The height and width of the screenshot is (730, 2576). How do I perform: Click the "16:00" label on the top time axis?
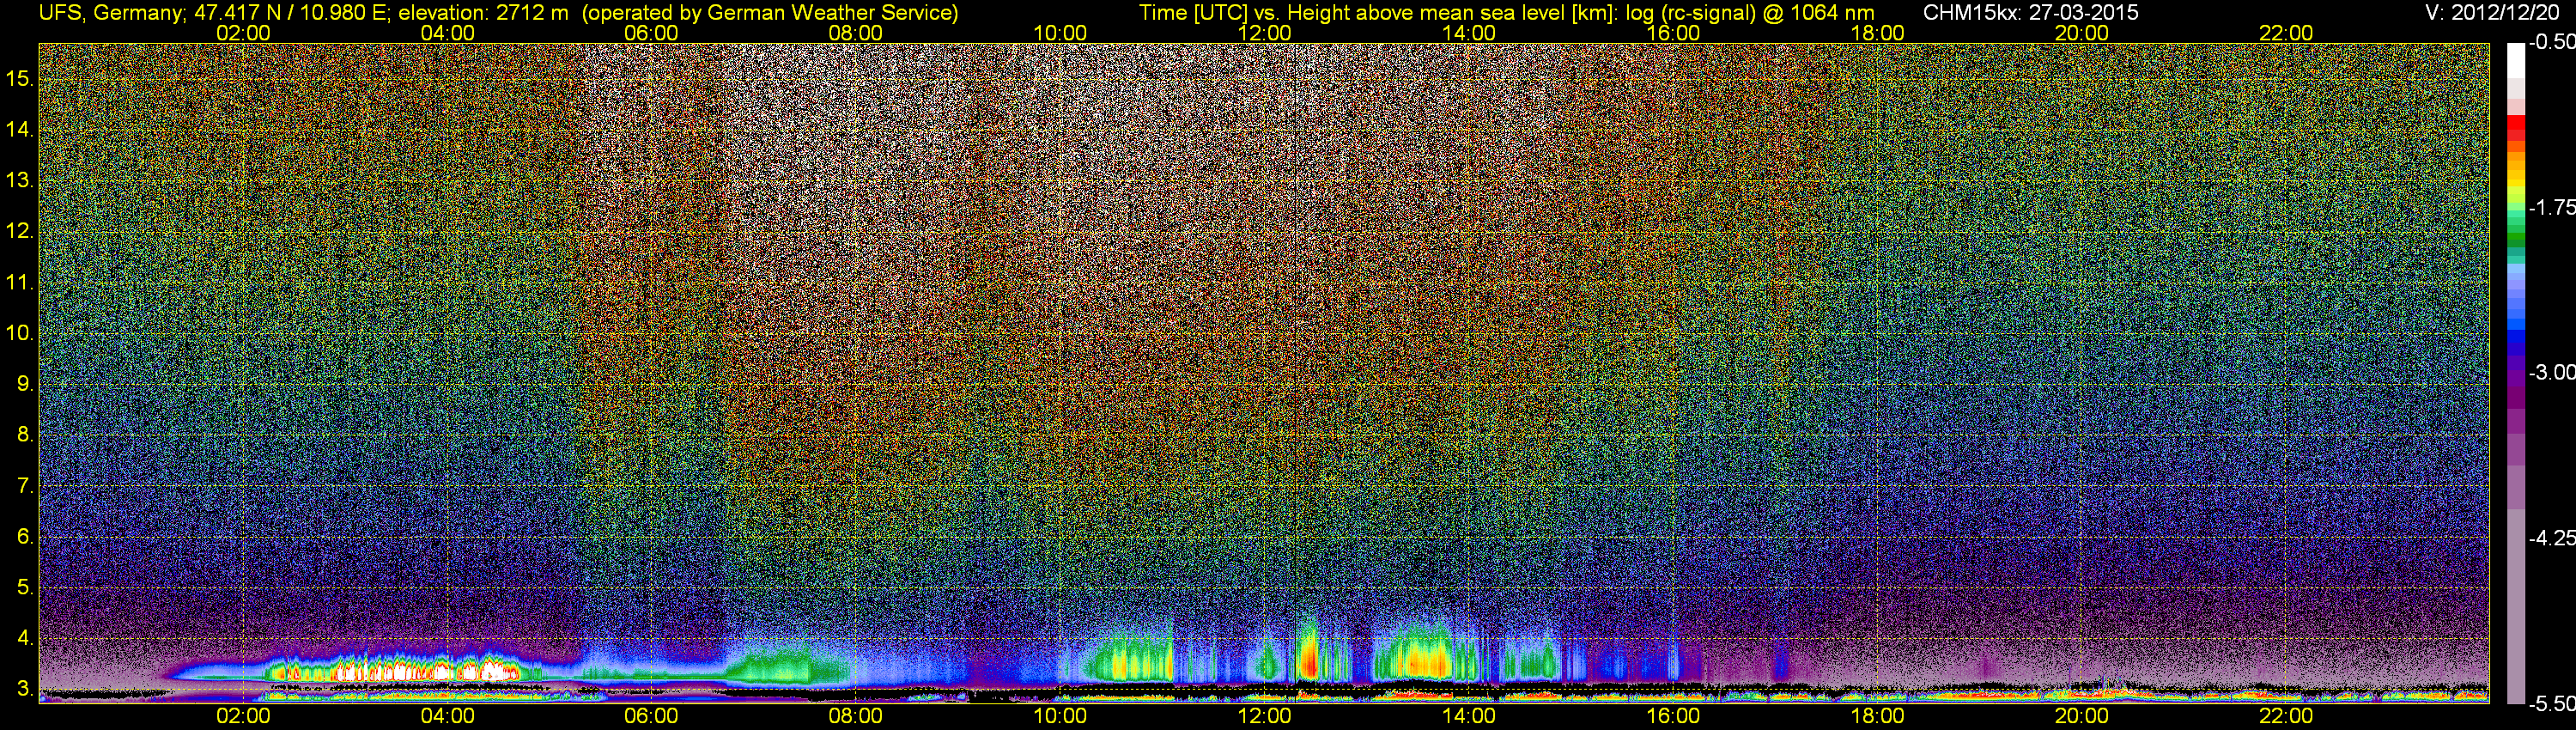(1673, 33)
